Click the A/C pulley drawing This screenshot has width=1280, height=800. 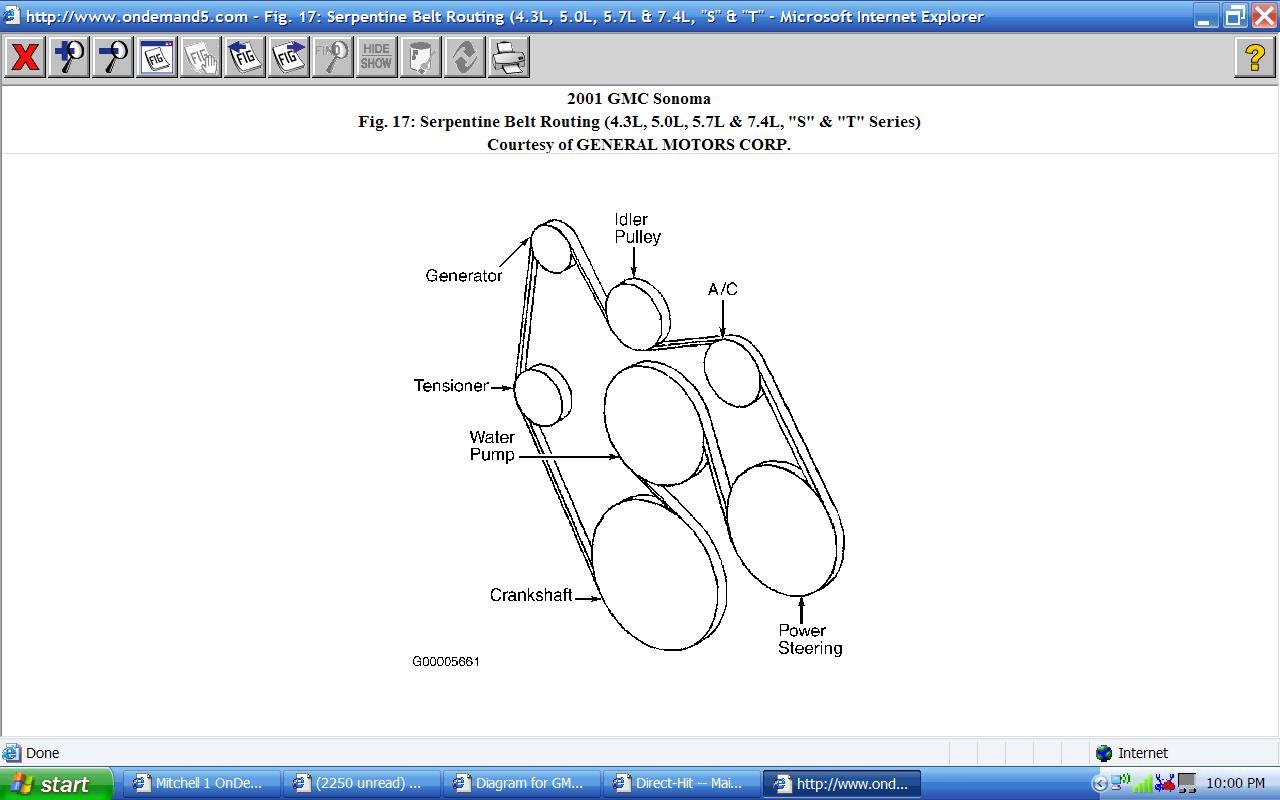732,372
